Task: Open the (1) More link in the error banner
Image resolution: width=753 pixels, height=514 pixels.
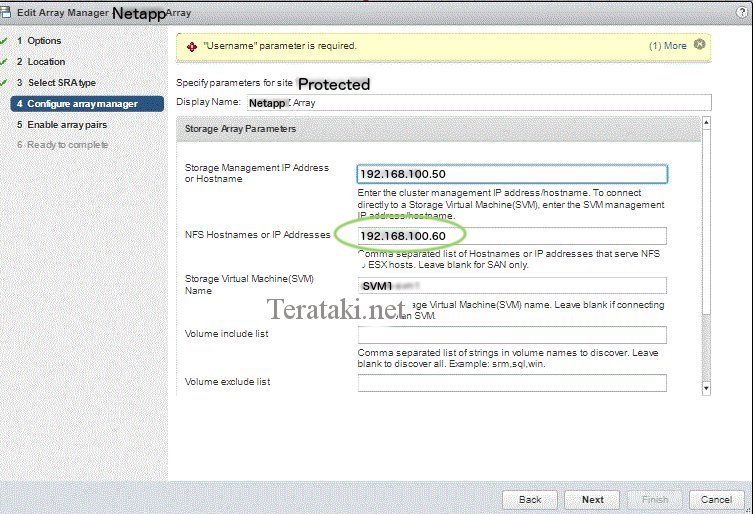Action: (x=668, y=46)
